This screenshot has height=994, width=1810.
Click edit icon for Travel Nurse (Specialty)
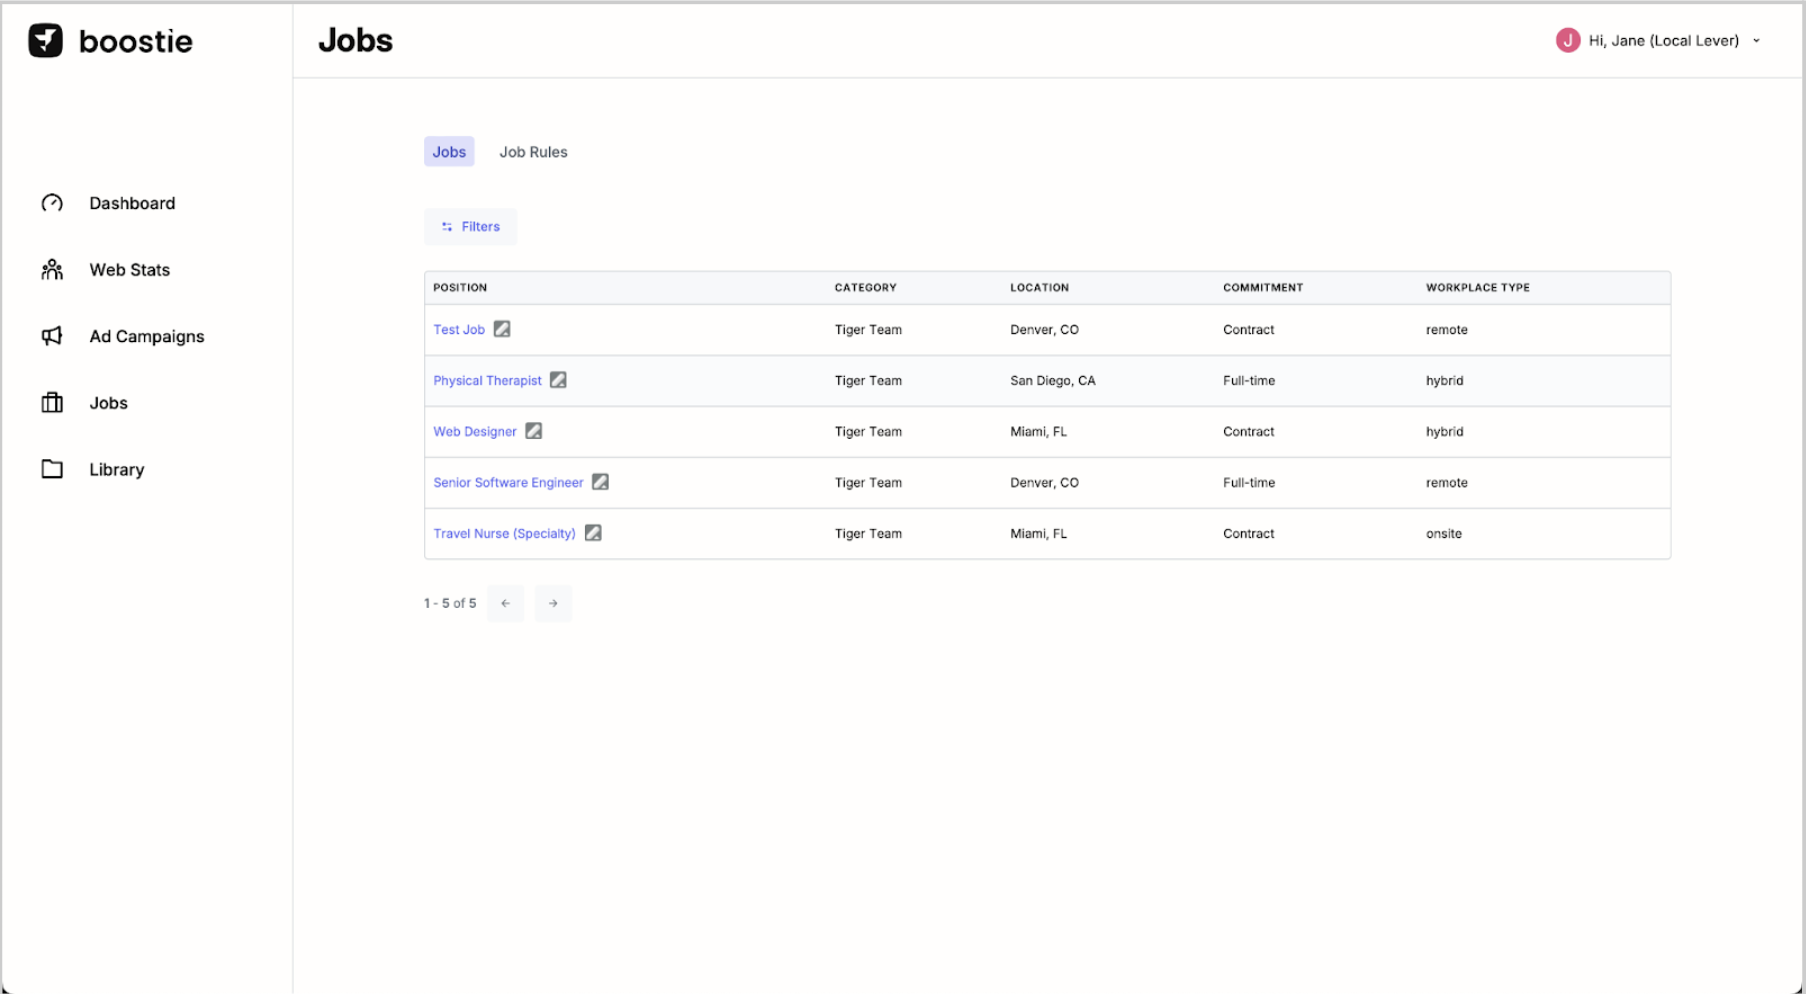click(593, 533)
